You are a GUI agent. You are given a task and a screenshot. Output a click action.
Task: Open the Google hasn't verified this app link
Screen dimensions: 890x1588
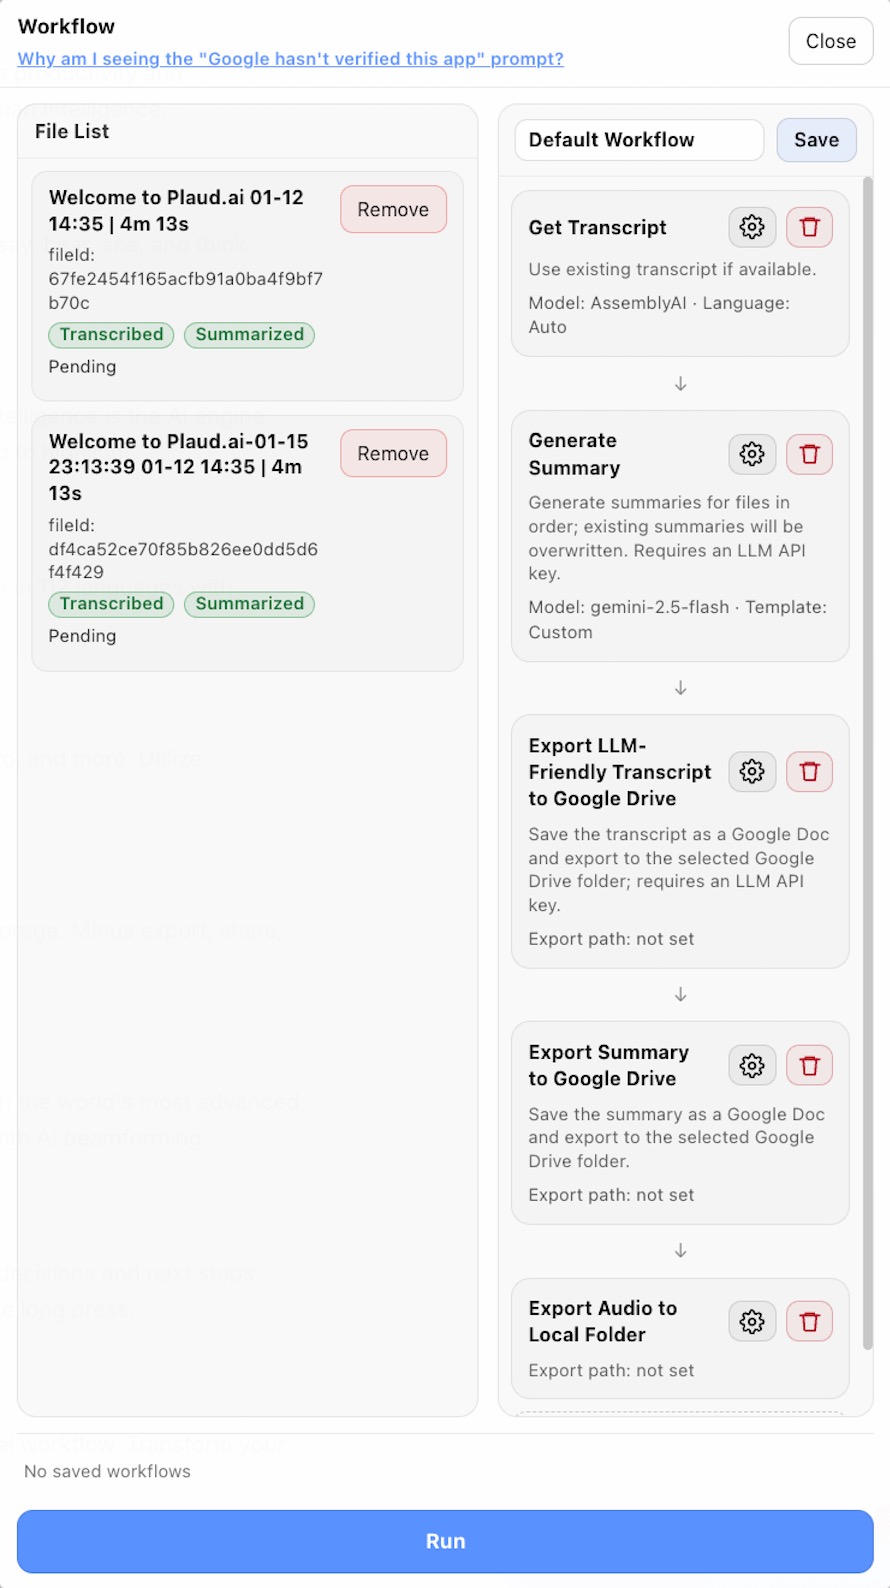tap(290, 59)
